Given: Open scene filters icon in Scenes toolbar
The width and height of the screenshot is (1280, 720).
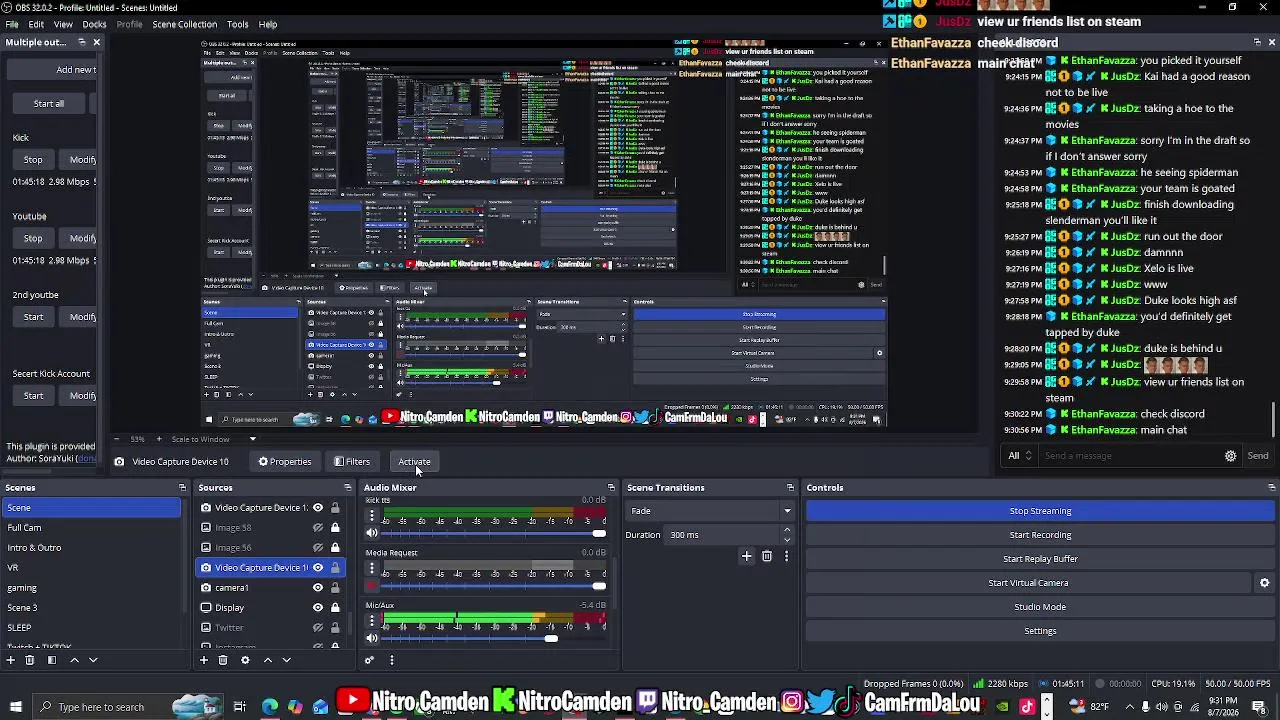Looking at the screenshot, I should click(52, 660).
